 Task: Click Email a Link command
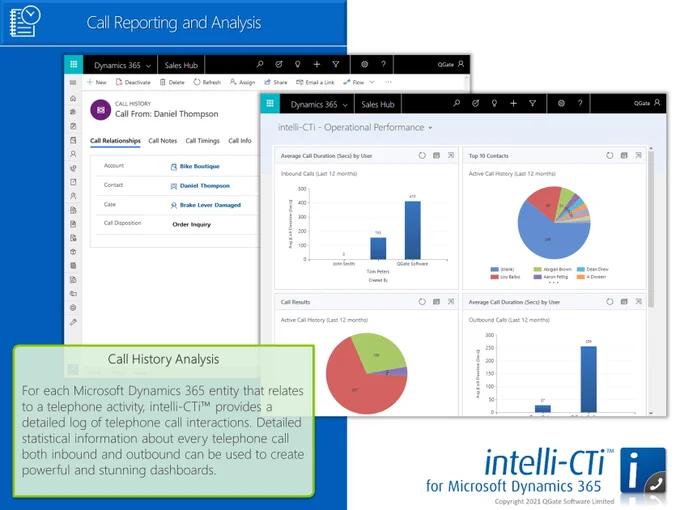point(315,82)
